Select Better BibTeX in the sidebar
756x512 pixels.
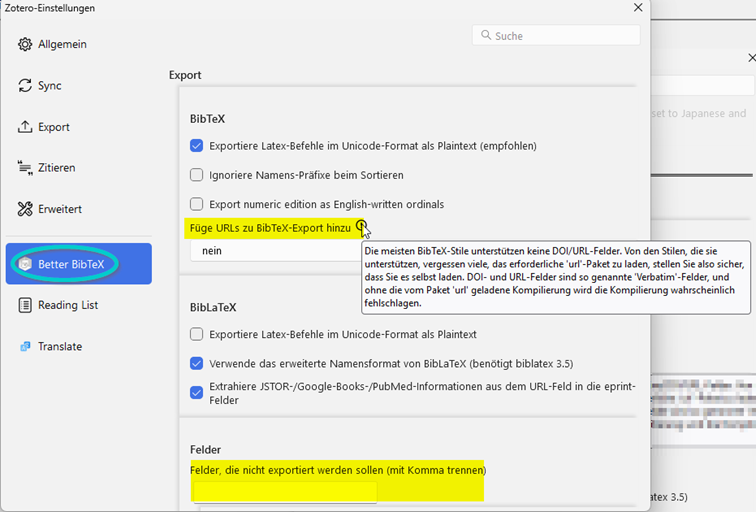tap(79, 264)
